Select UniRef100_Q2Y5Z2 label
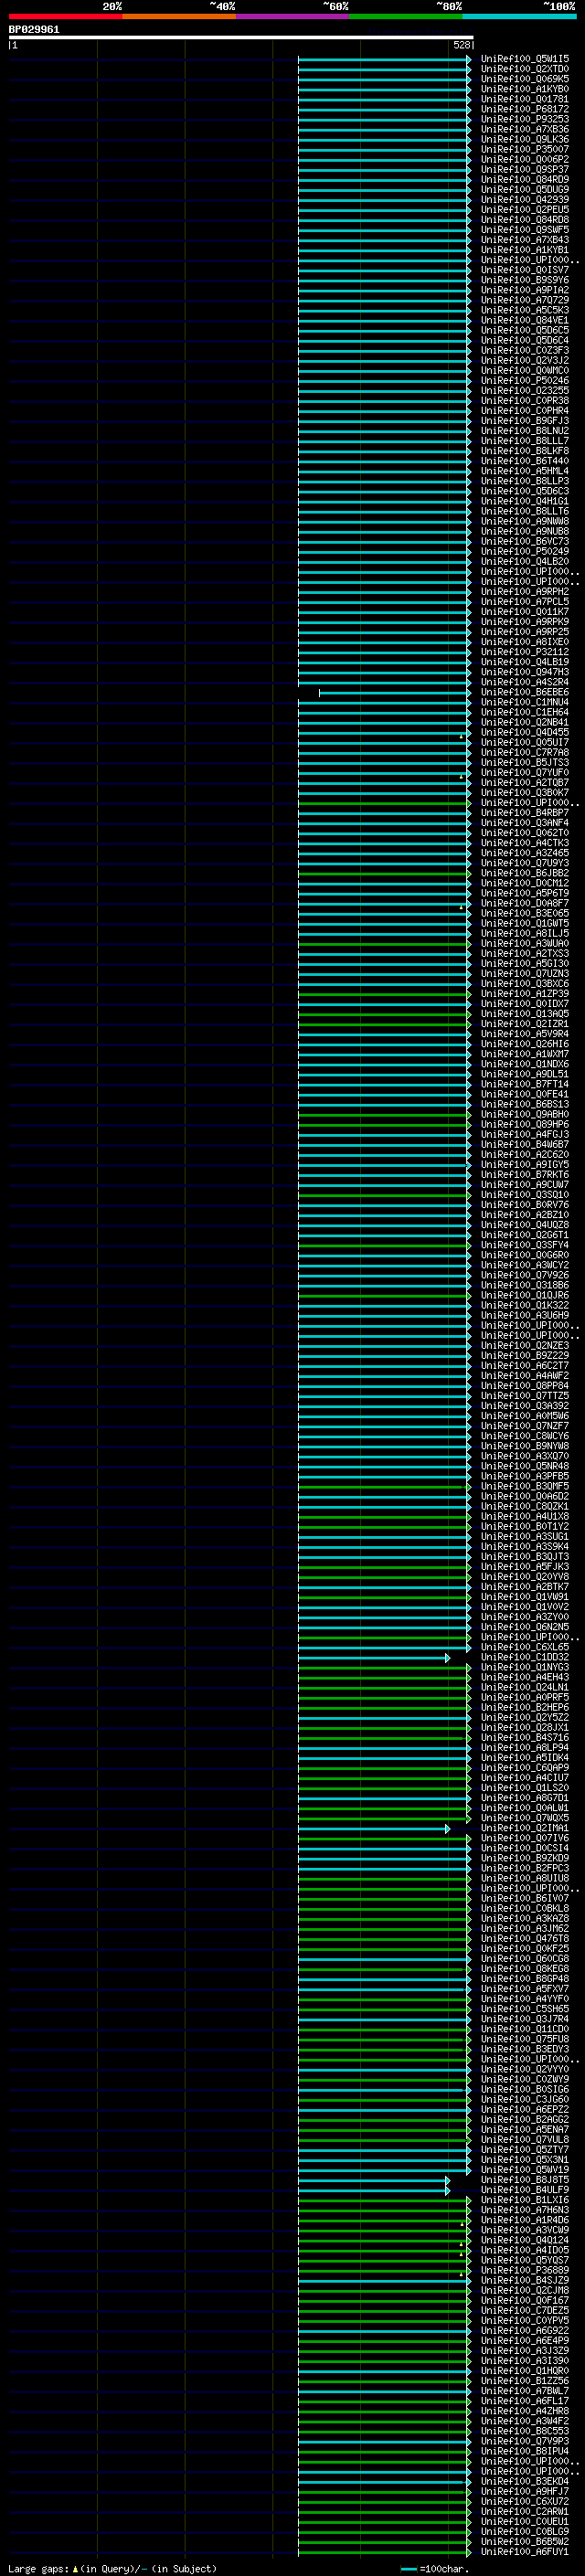The width and height of the screenshot is (585, 2576). tap(525, 1717)
